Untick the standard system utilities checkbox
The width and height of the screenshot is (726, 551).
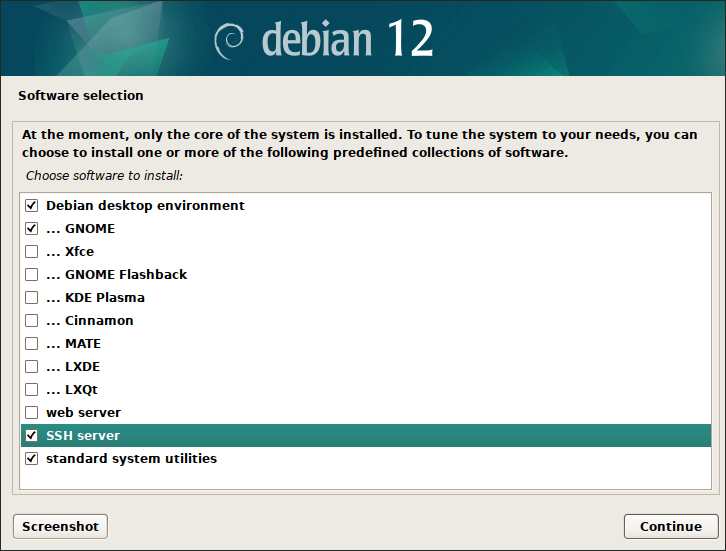tap(31, 458)
